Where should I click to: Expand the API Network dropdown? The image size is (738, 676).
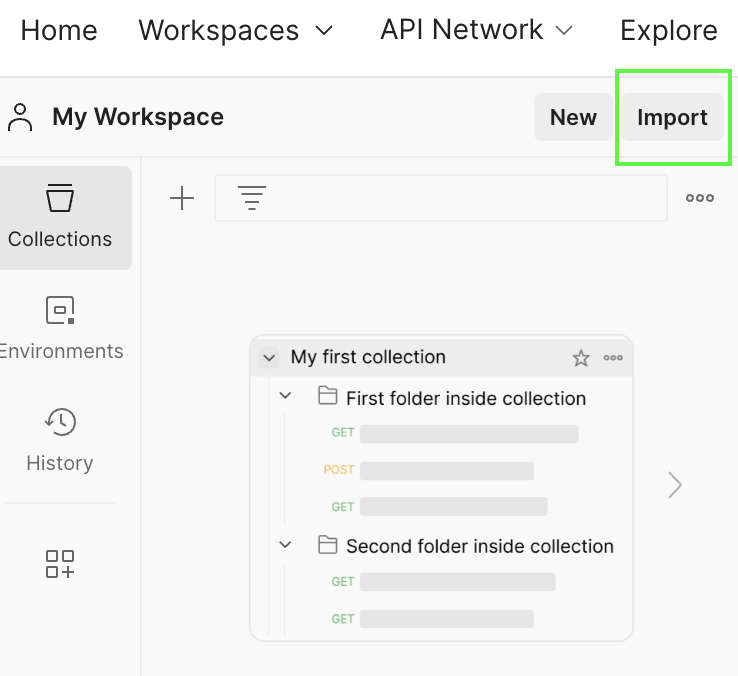pos(476,31)
